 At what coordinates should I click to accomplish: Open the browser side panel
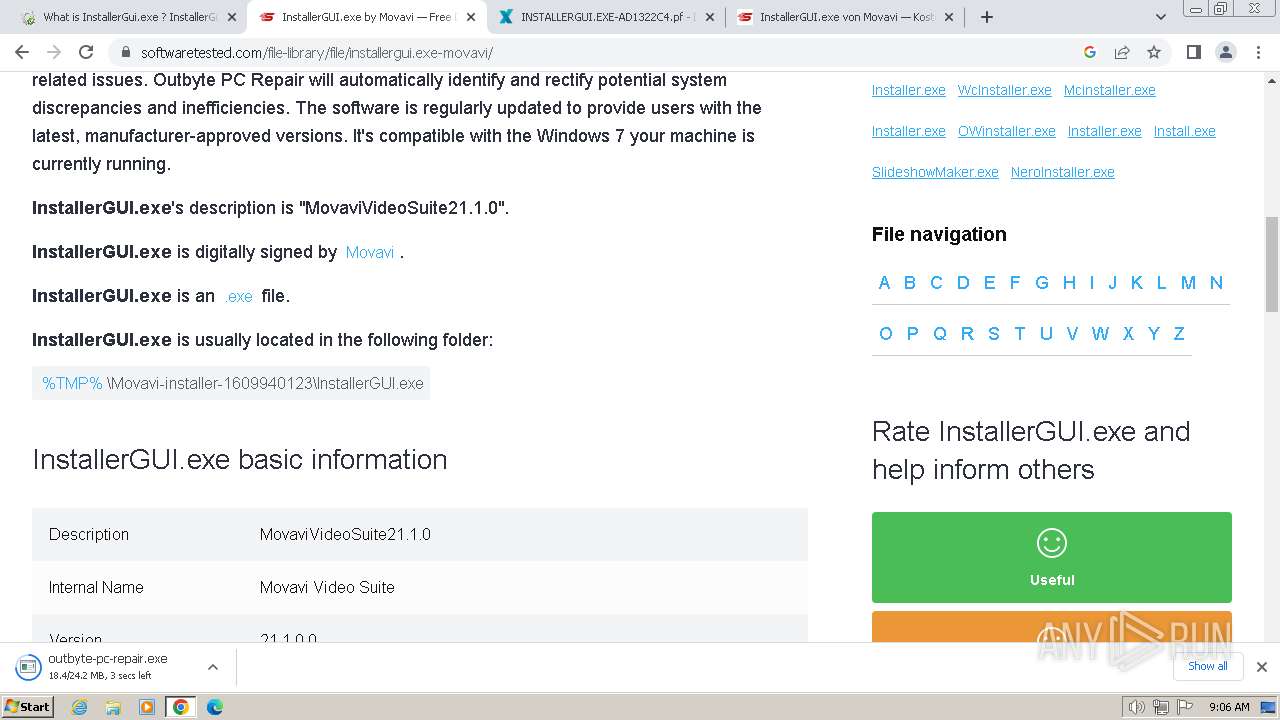(x=1193, y=52)
